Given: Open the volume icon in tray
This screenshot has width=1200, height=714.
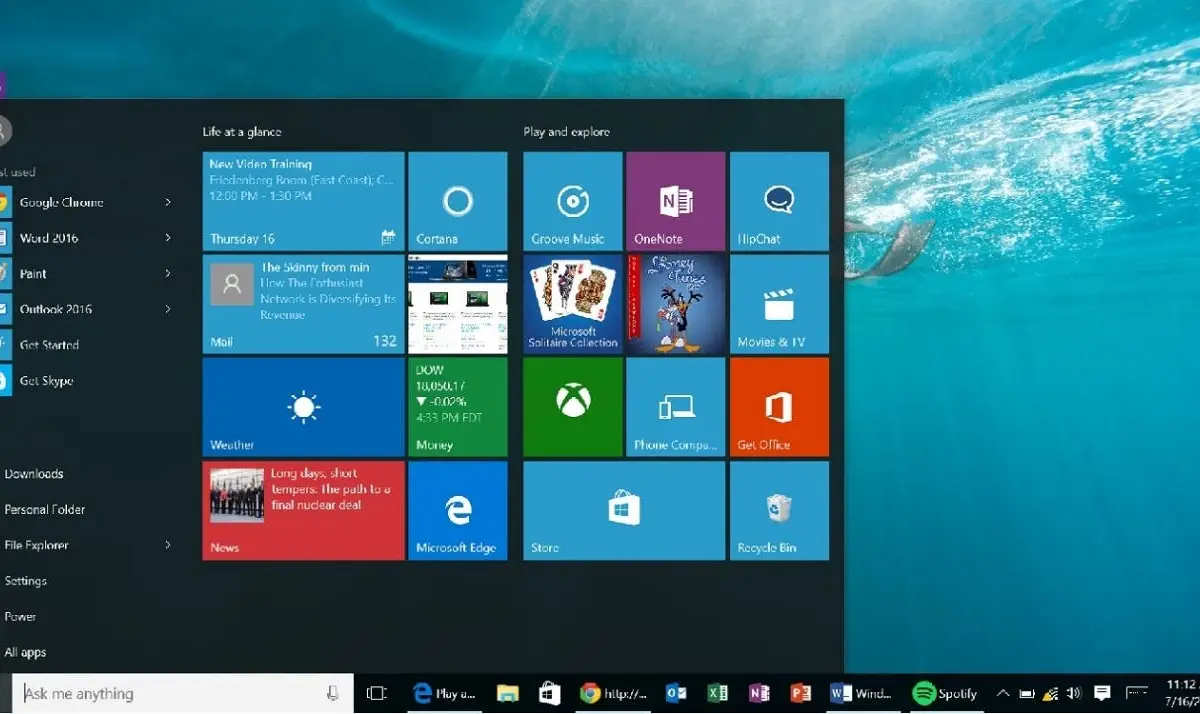Looking at the screenshot, I should 1074,693.
